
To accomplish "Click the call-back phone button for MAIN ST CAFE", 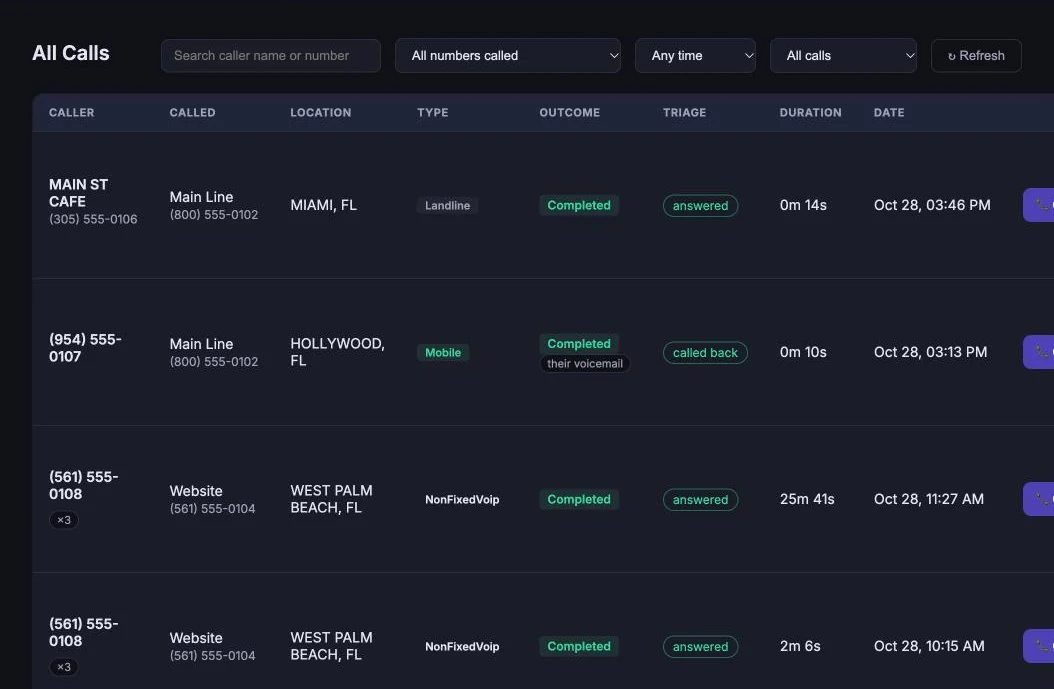I will click(x=1039, y=205).
